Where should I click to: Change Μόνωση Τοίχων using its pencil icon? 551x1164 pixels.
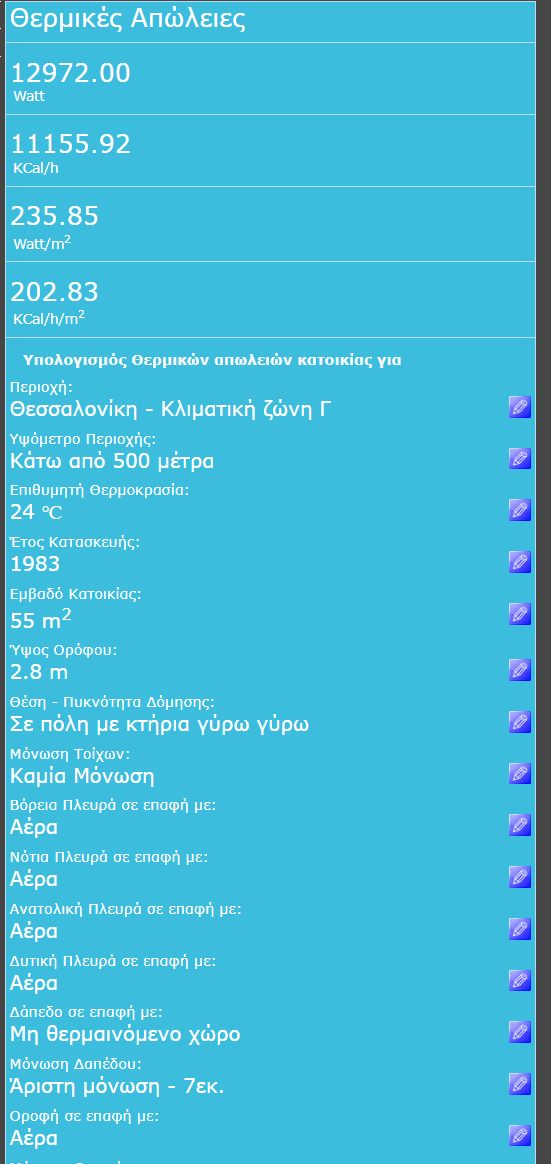520,774
